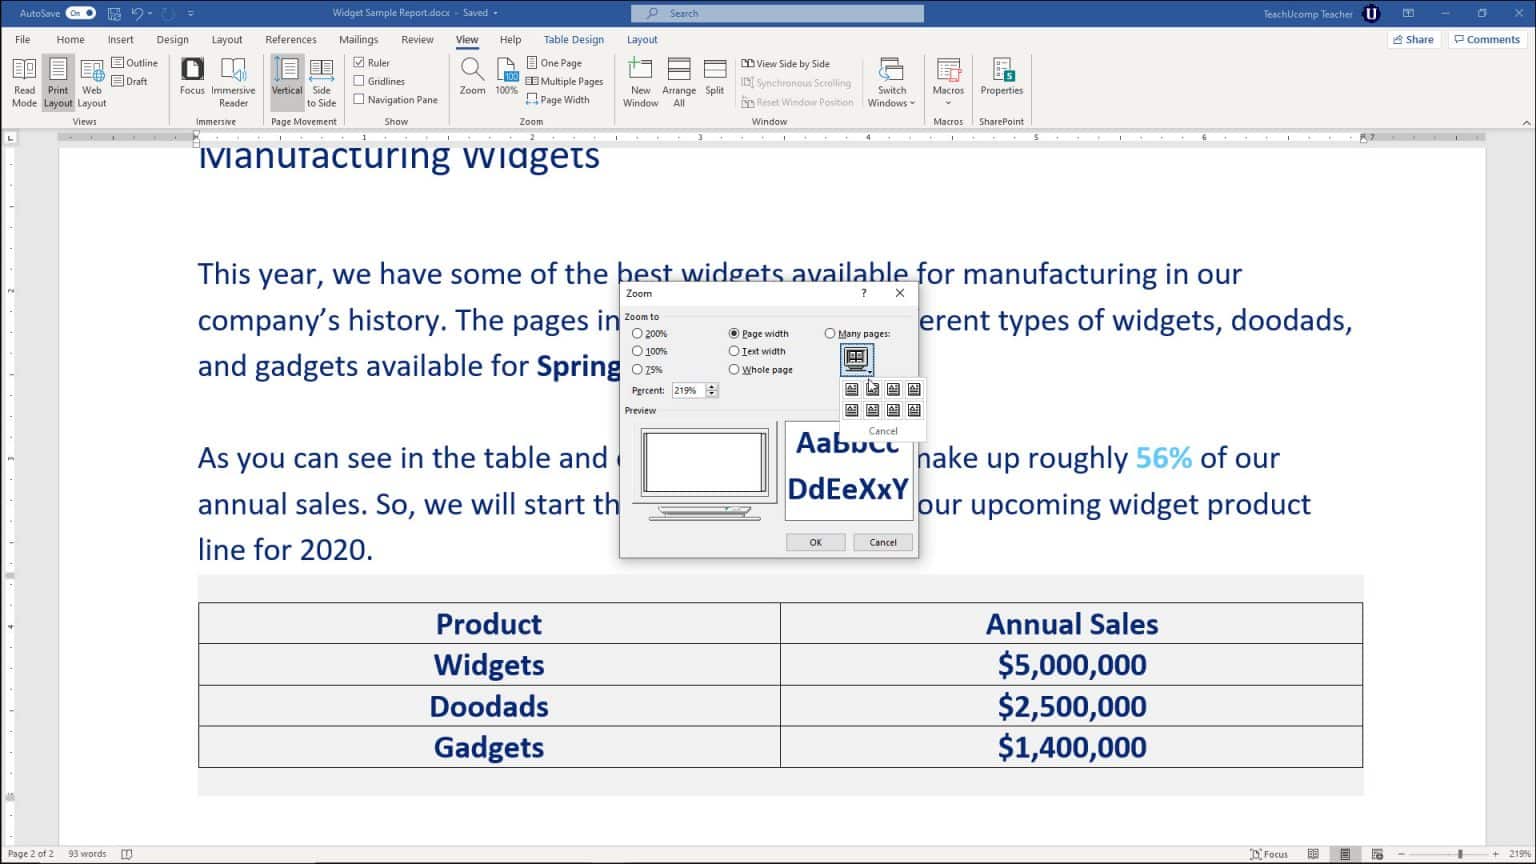Open Immersive Reader

click(x=233, y=82)
